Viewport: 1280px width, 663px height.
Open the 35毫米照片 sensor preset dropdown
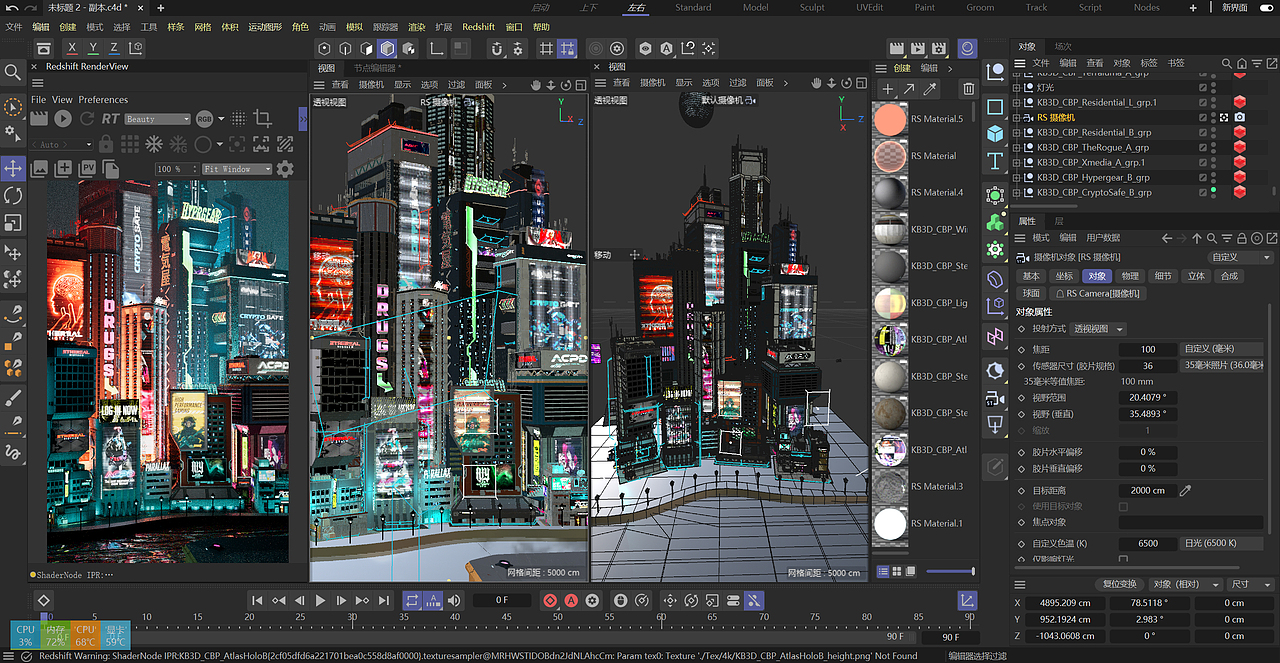coord(1223,366)
